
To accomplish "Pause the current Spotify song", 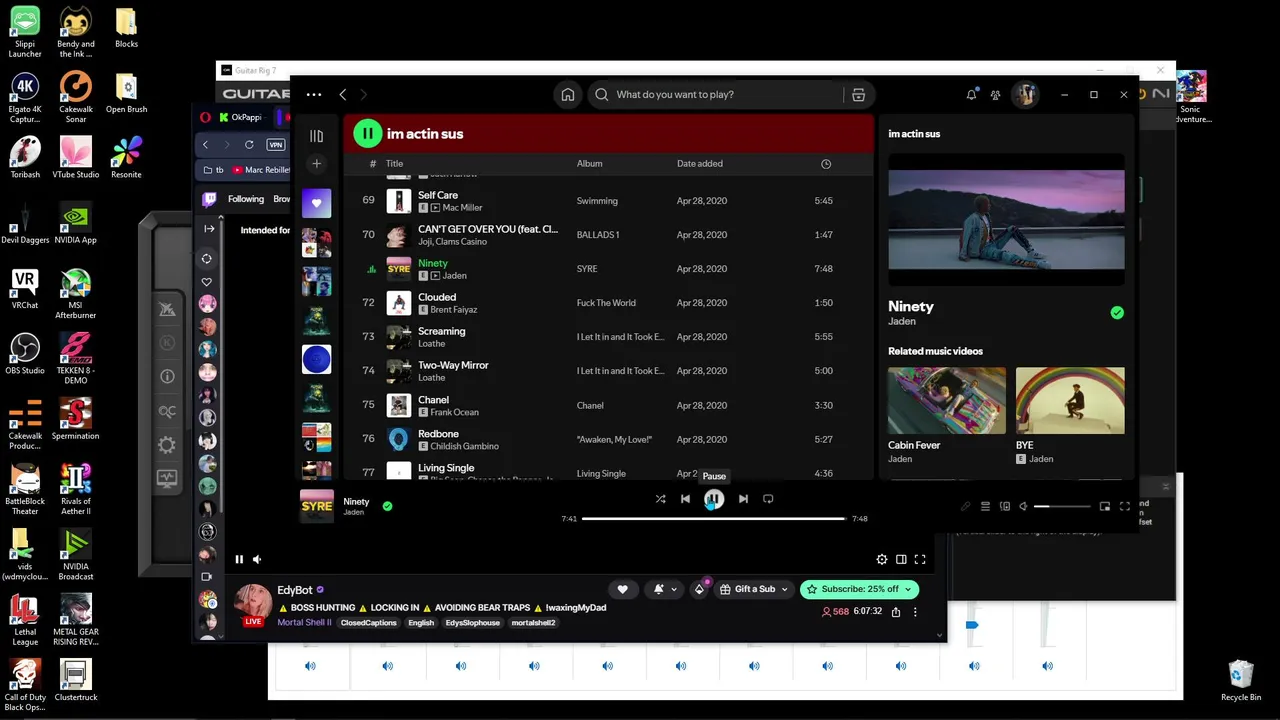I will pyautogui.click(x=714, y=499).
